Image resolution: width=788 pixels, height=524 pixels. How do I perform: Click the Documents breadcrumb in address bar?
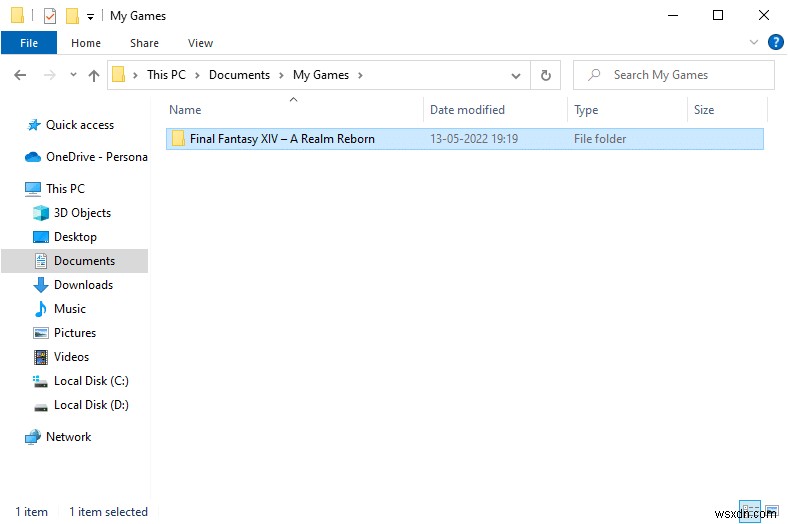click(x=239, y=75)
